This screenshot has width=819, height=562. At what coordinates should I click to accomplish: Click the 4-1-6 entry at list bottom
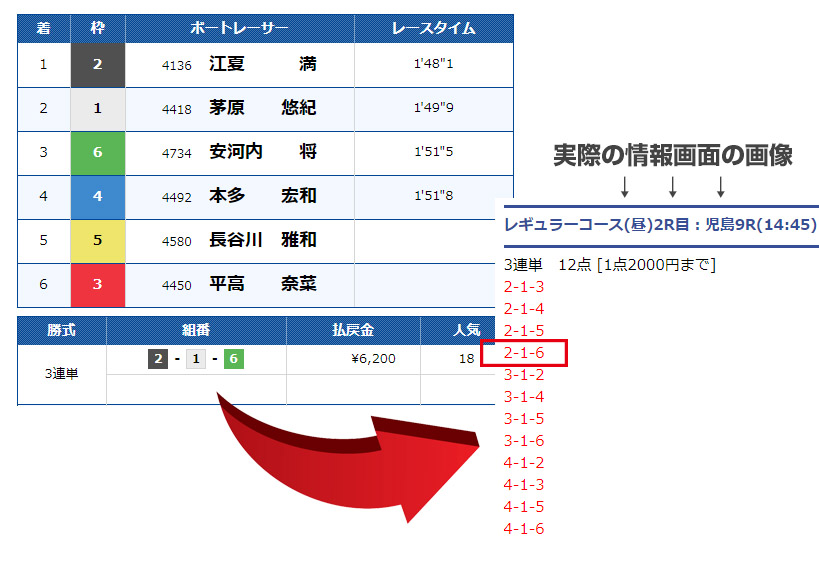pos(524,529)
